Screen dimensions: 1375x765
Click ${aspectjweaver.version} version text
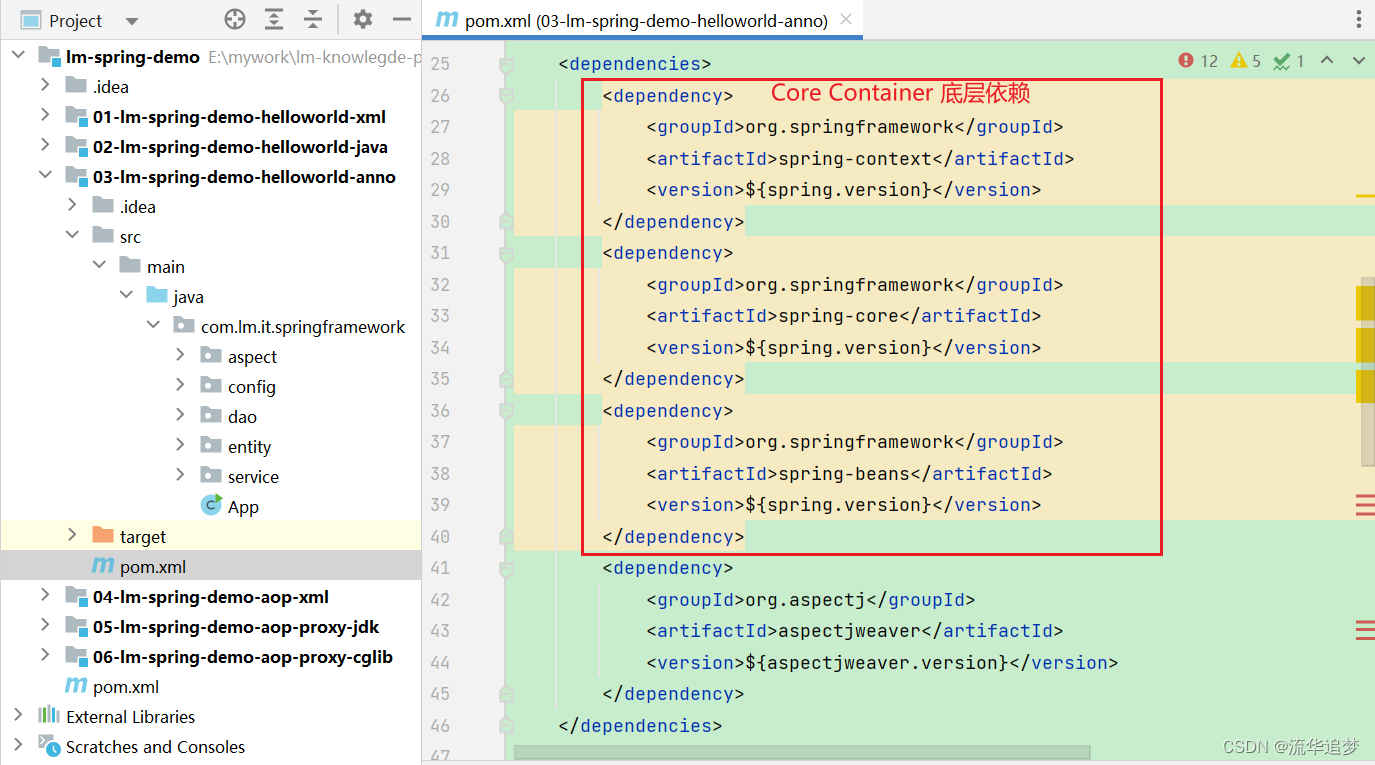click(x=877, y=662)
